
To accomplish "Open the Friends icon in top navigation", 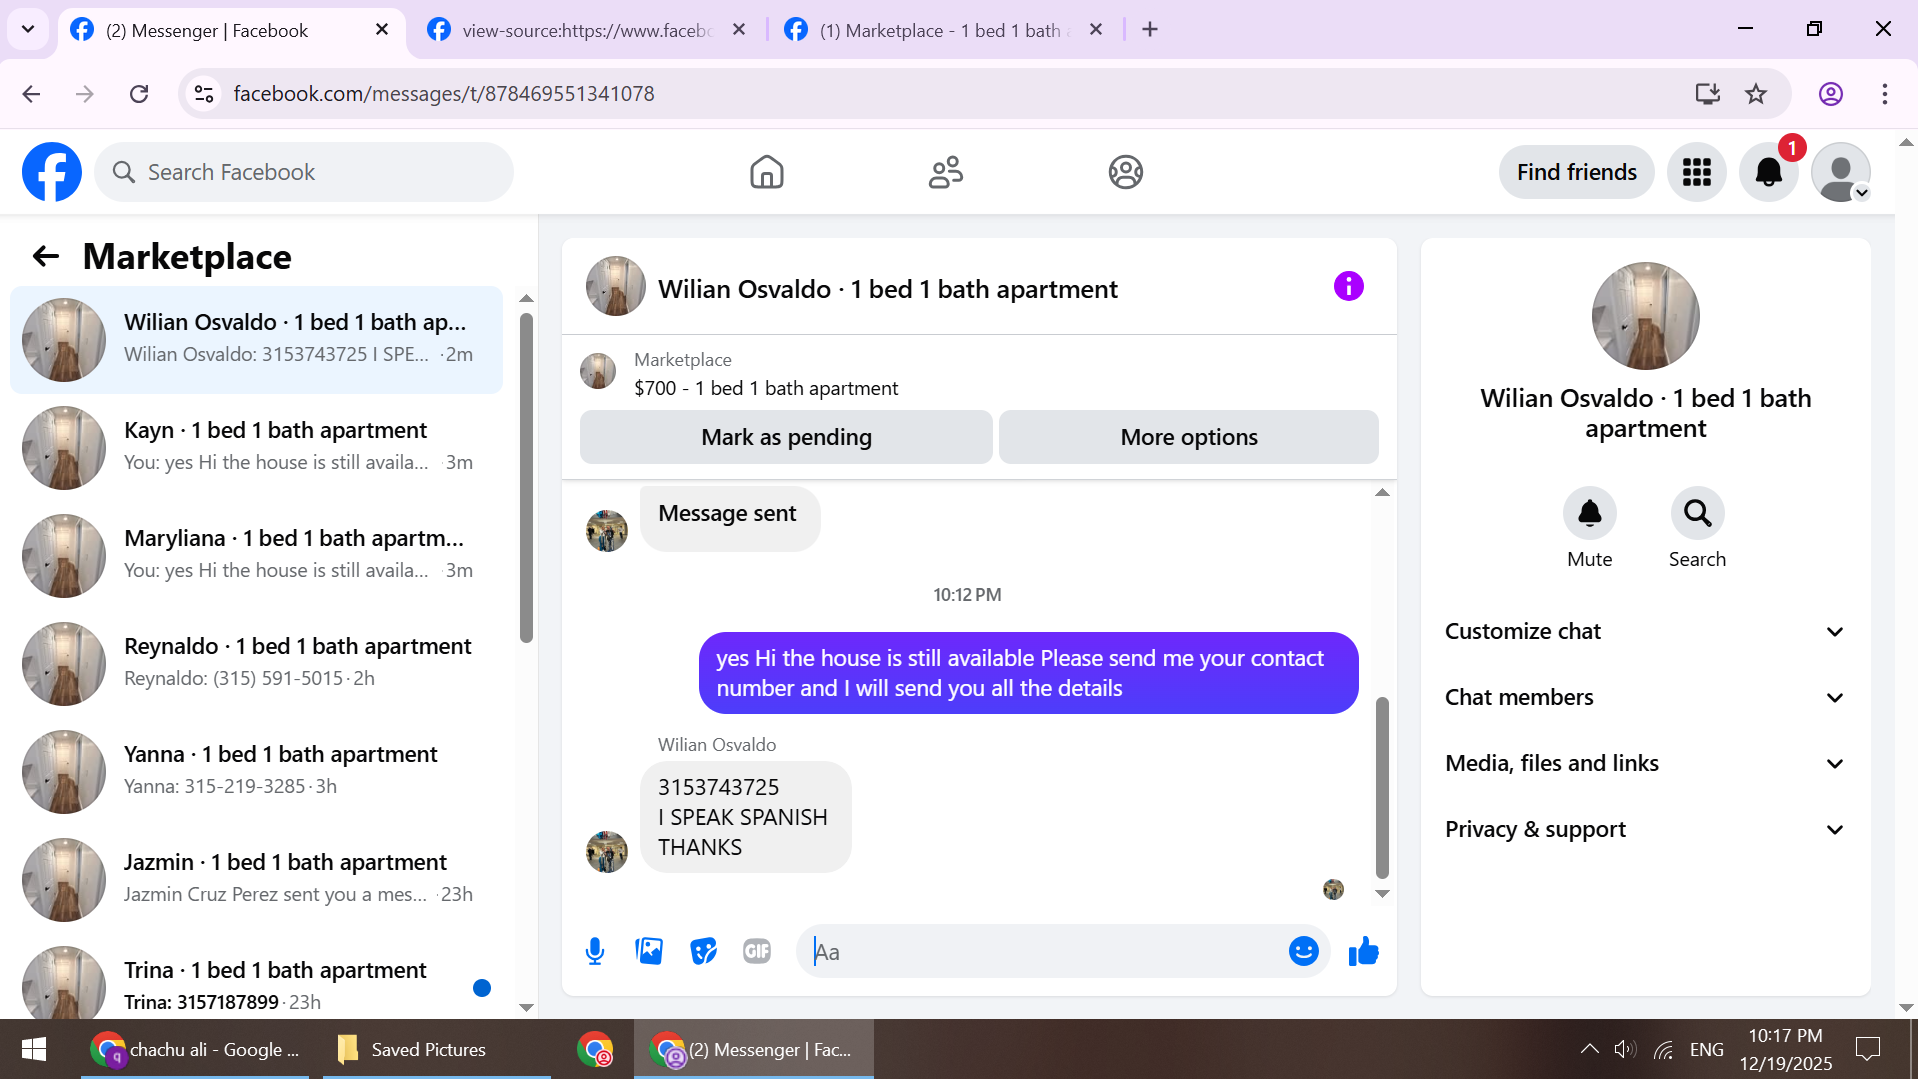I will pyautogui.click(x=946, y=172).
